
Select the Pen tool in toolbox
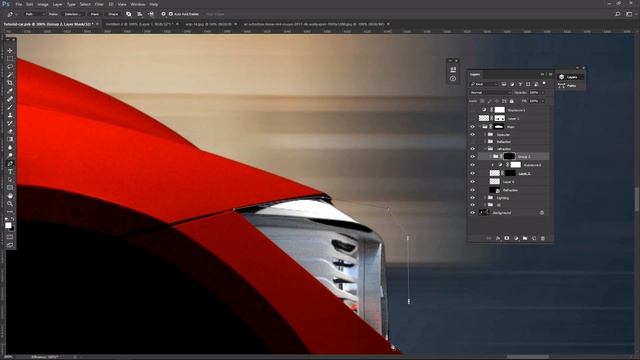click(x=10, y=163)
